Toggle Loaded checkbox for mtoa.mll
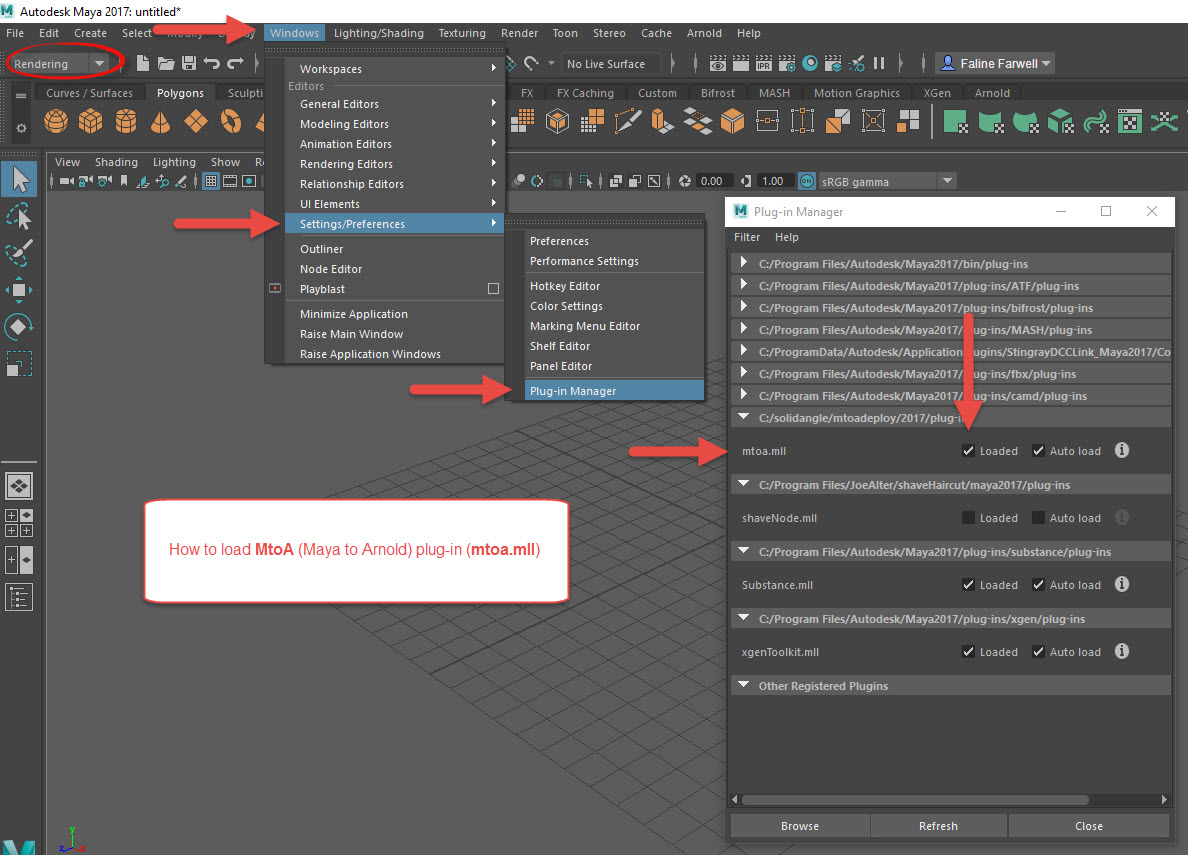This screenshot has width=1188, height=855. coord(968,451)
